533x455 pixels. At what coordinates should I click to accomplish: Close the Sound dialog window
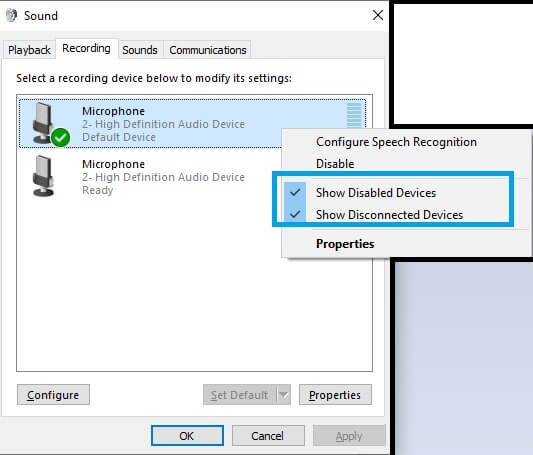coord(378,15)
